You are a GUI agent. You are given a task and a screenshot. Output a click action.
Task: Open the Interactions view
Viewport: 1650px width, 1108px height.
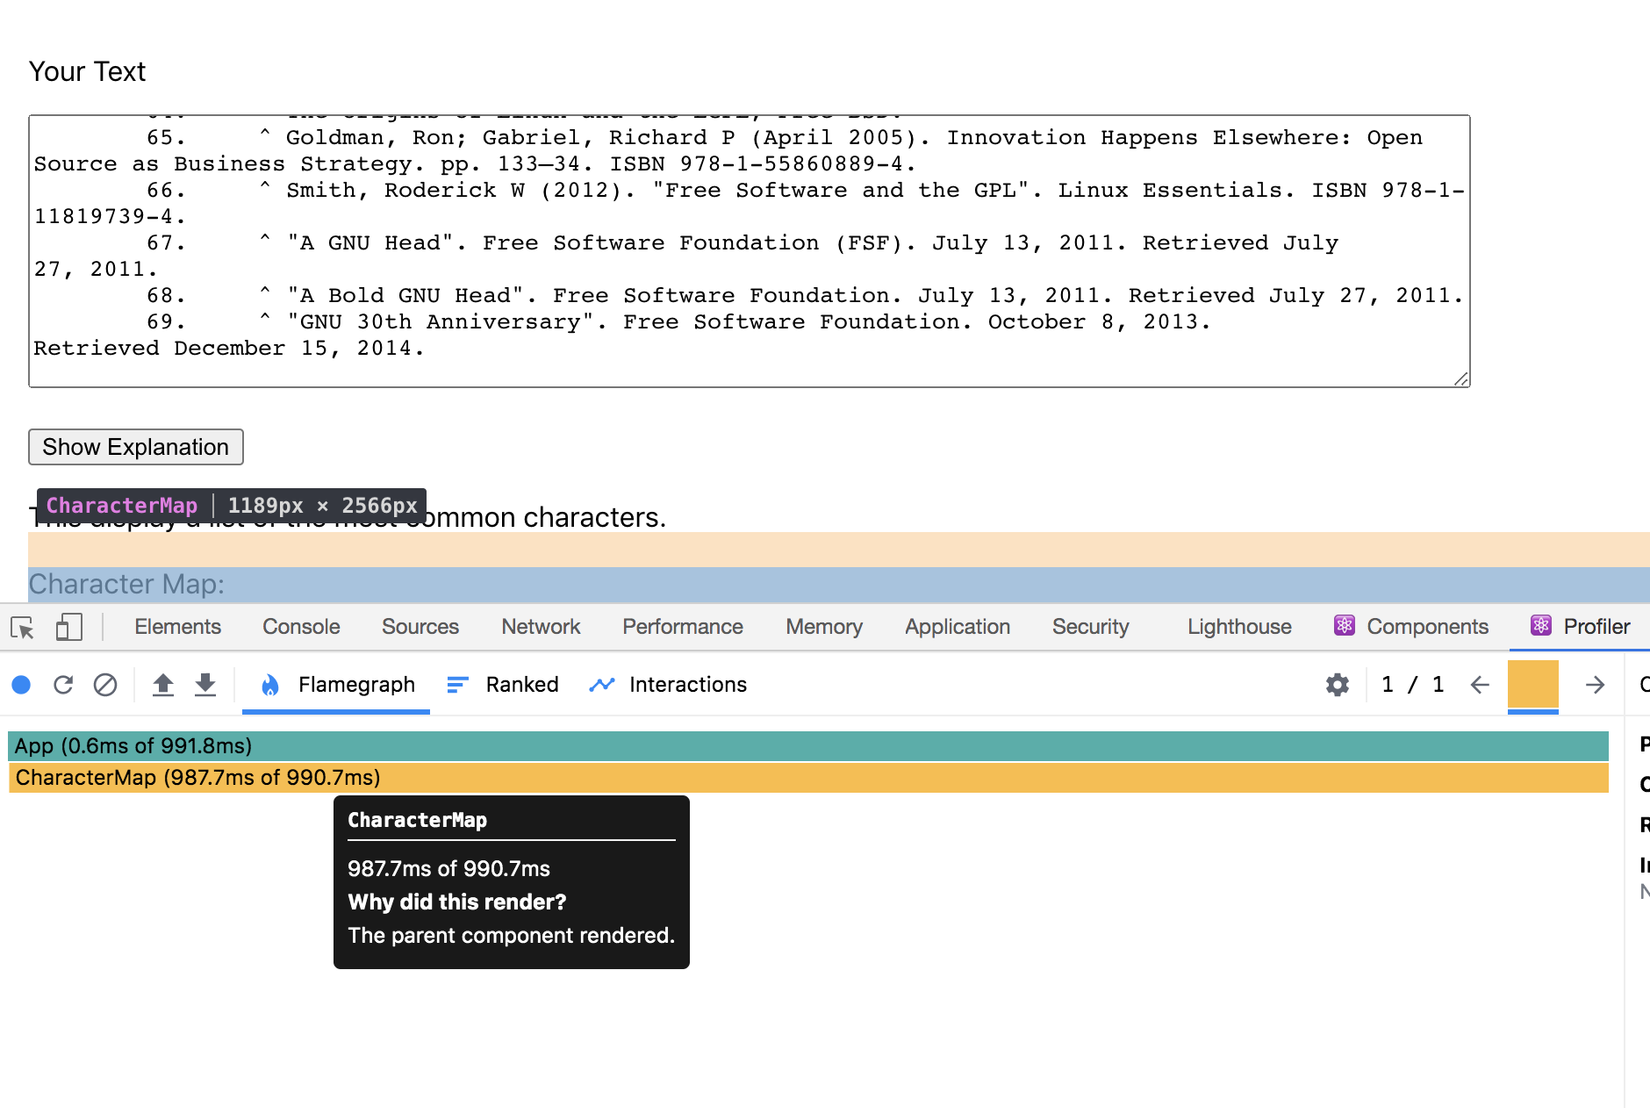tap(668, 685)
